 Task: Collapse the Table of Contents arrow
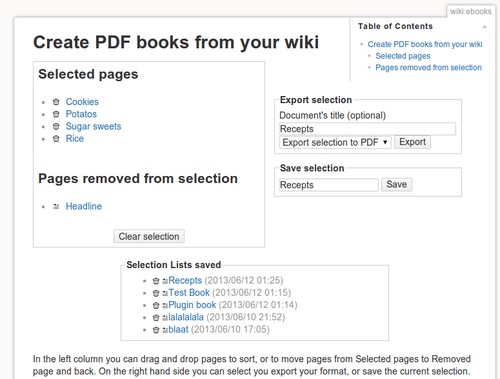[x=484, y=27]
